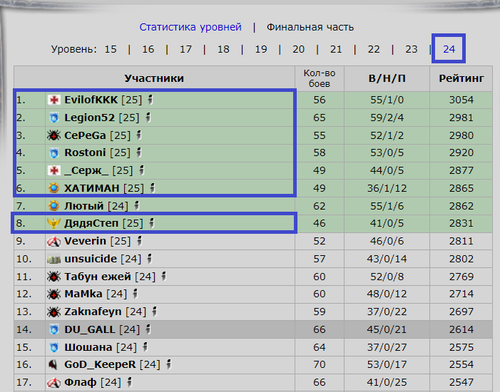
Task: Click the spider icon beside Табун ежей
Action: pos(54,277)
